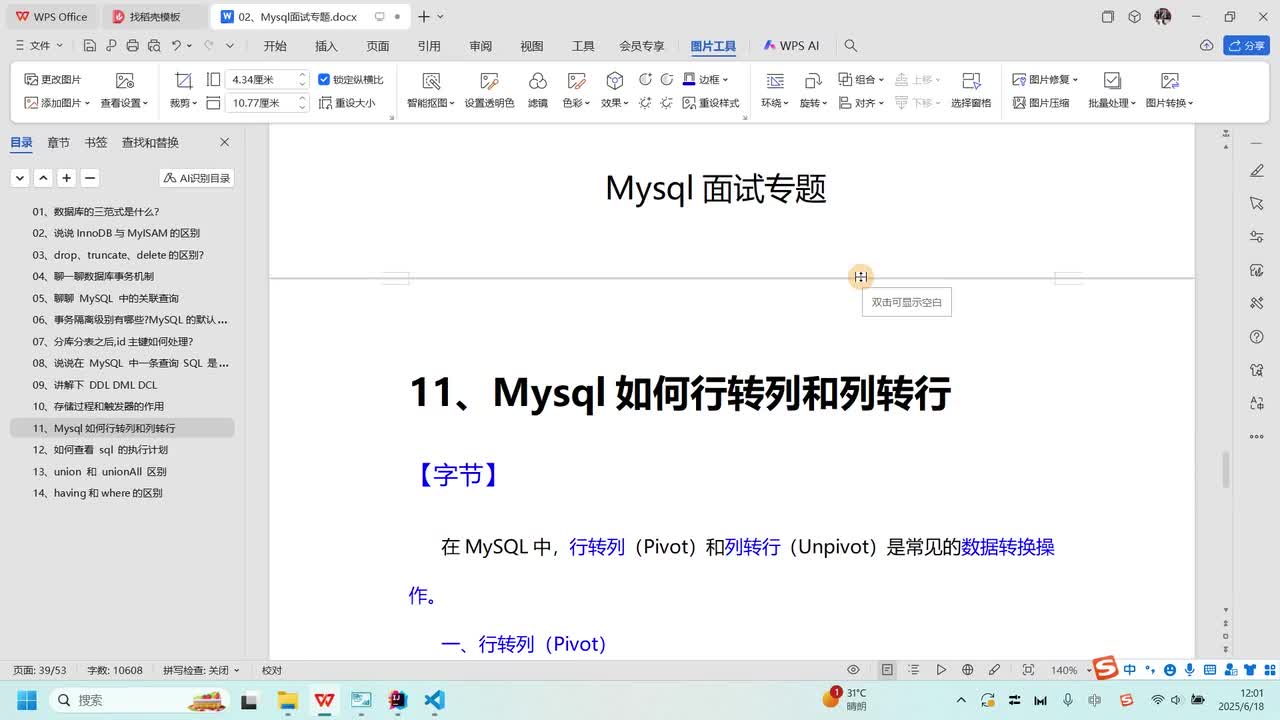The width and height of the screenshot is (1280, 720).
Task: Open the WPS AI tab
Action: (791, 46)
